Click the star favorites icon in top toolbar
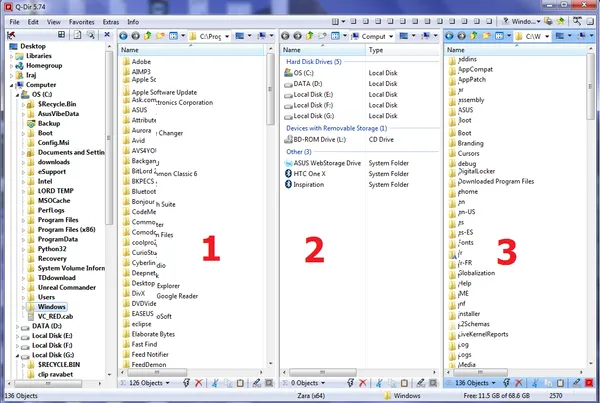Image resolution: width=600 pixels, height=403 pixels. [x=561, y=21]
